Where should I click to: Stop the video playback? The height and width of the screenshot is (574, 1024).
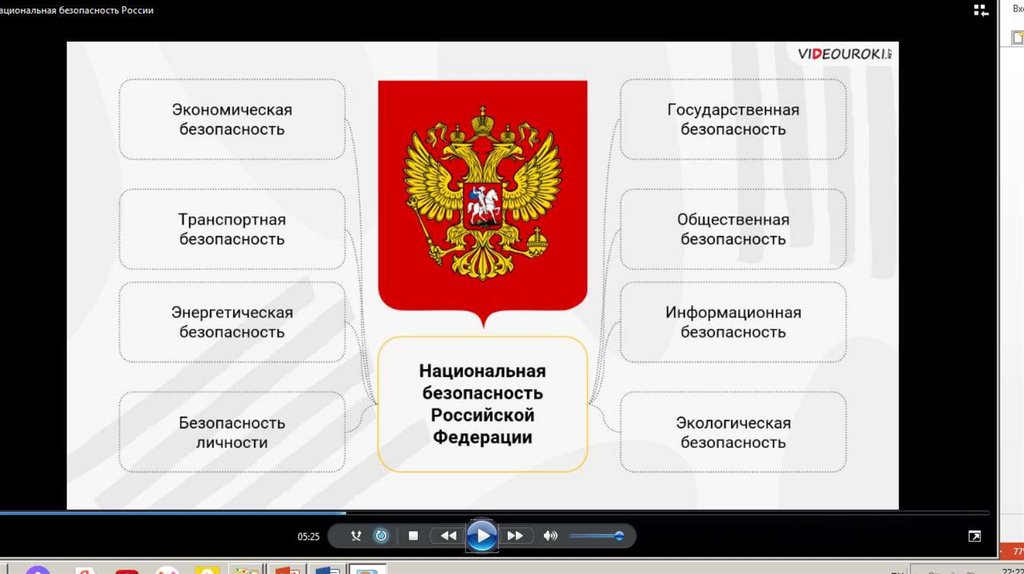click(x=413, y=536)
